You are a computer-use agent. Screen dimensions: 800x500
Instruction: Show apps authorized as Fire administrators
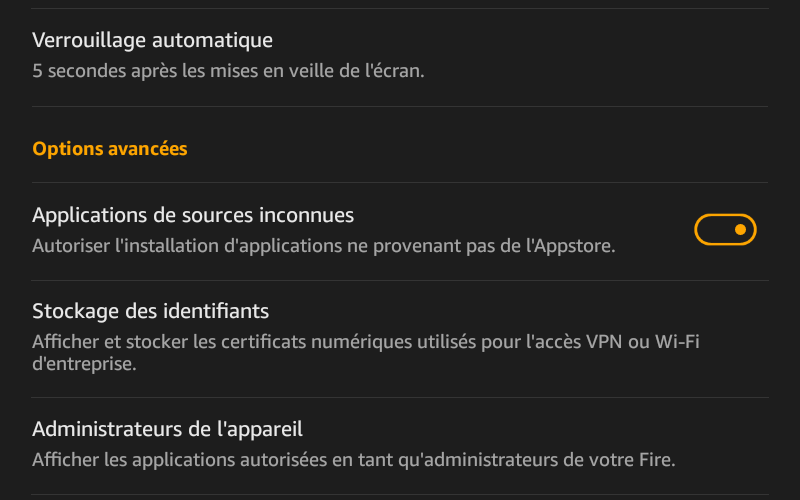click(x=400, y=446)
